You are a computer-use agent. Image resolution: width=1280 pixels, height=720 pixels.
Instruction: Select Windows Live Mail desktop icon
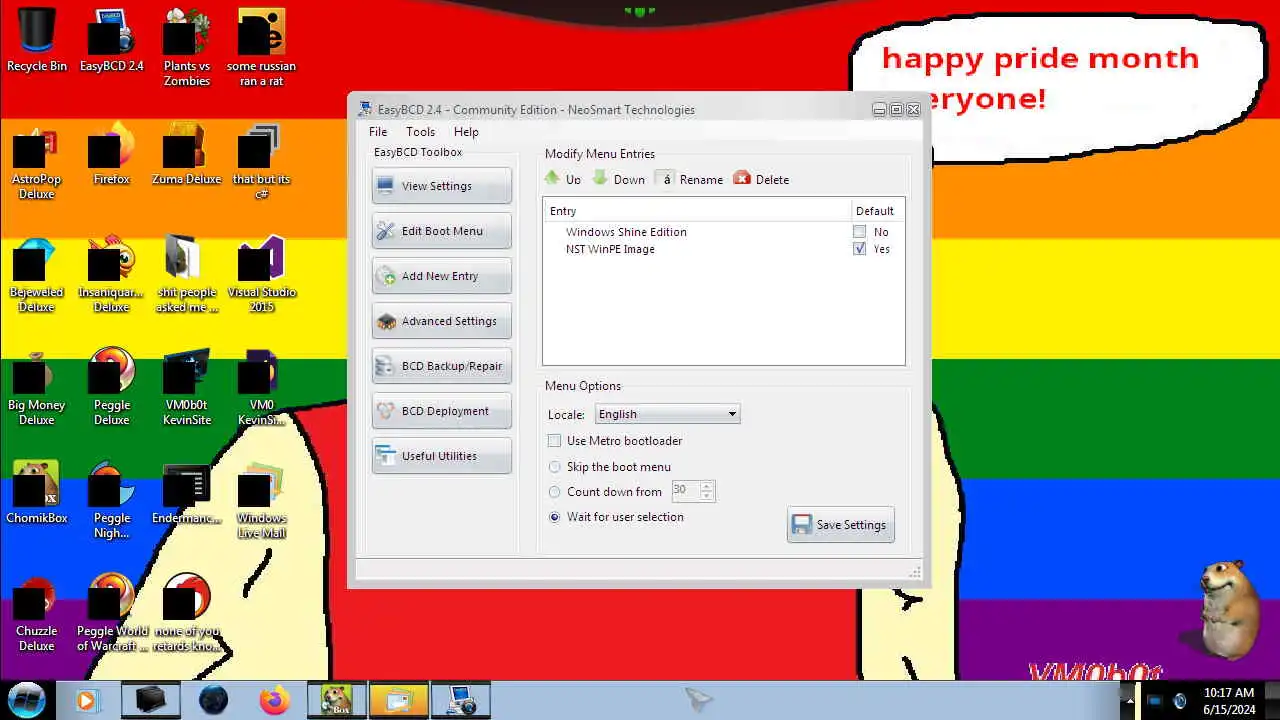point(262,499)
